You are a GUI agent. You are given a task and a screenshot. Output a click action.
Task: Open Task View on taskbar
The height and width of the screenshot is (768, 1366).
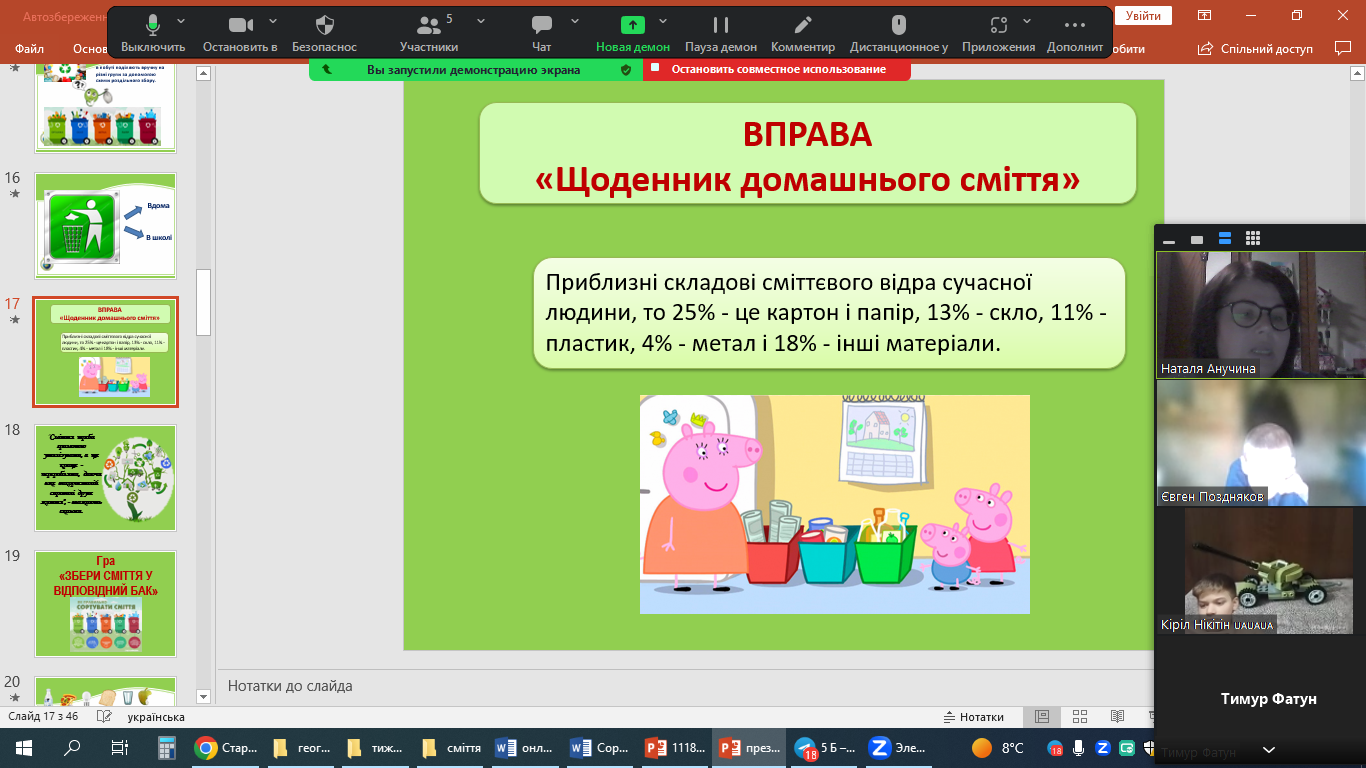pos(119,747)
